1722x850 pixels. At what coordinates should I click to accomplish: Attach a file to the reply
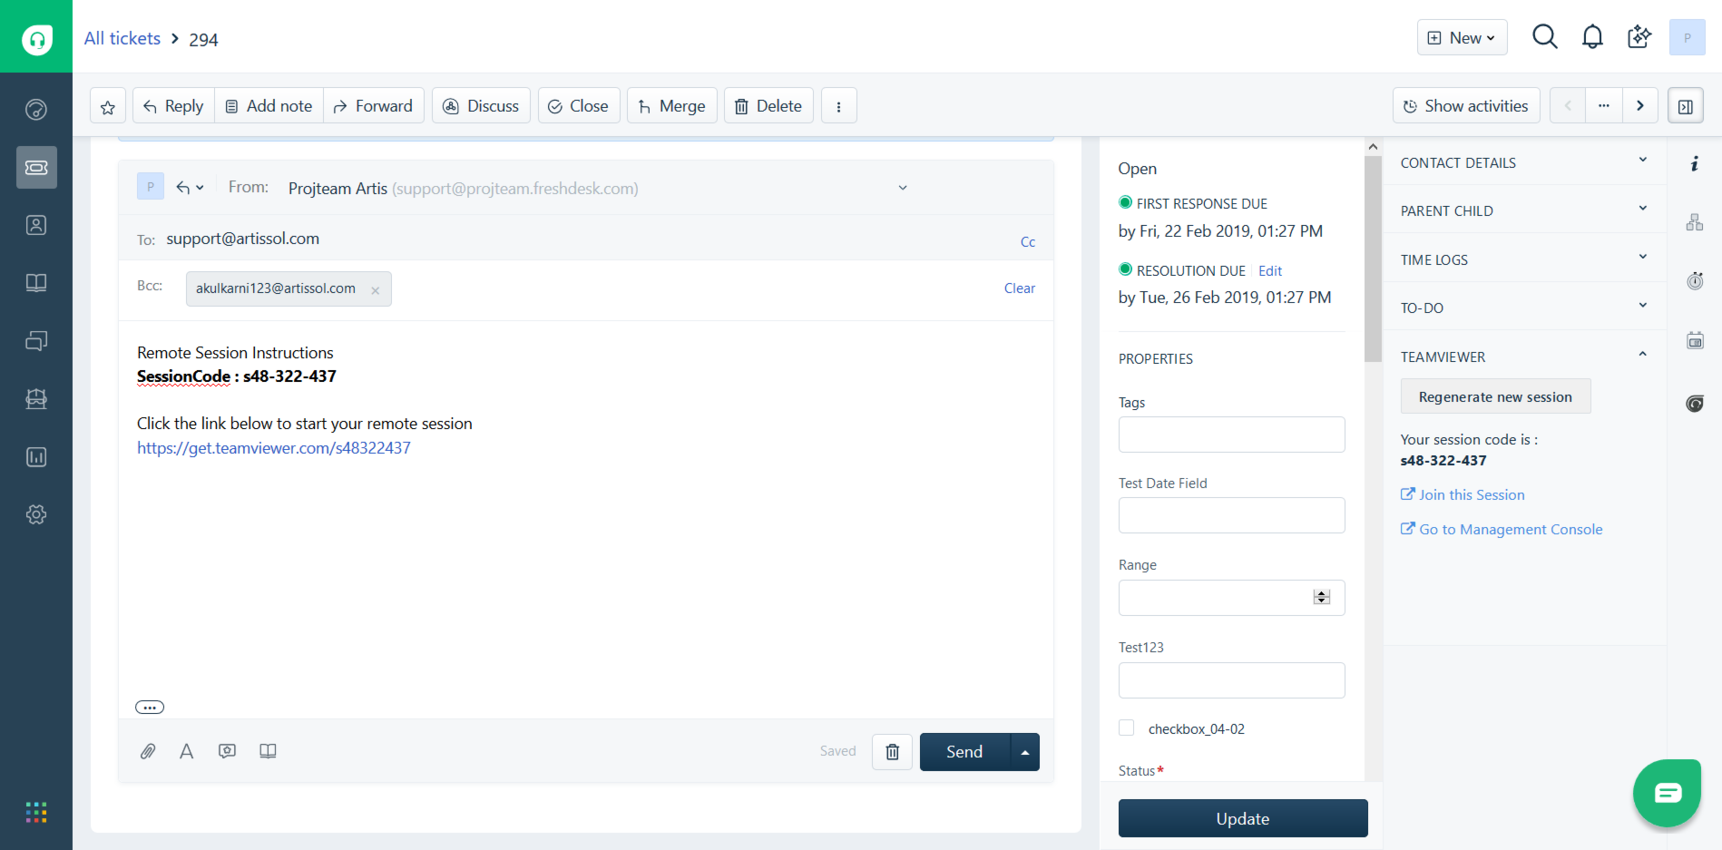[x=148, y=751]
